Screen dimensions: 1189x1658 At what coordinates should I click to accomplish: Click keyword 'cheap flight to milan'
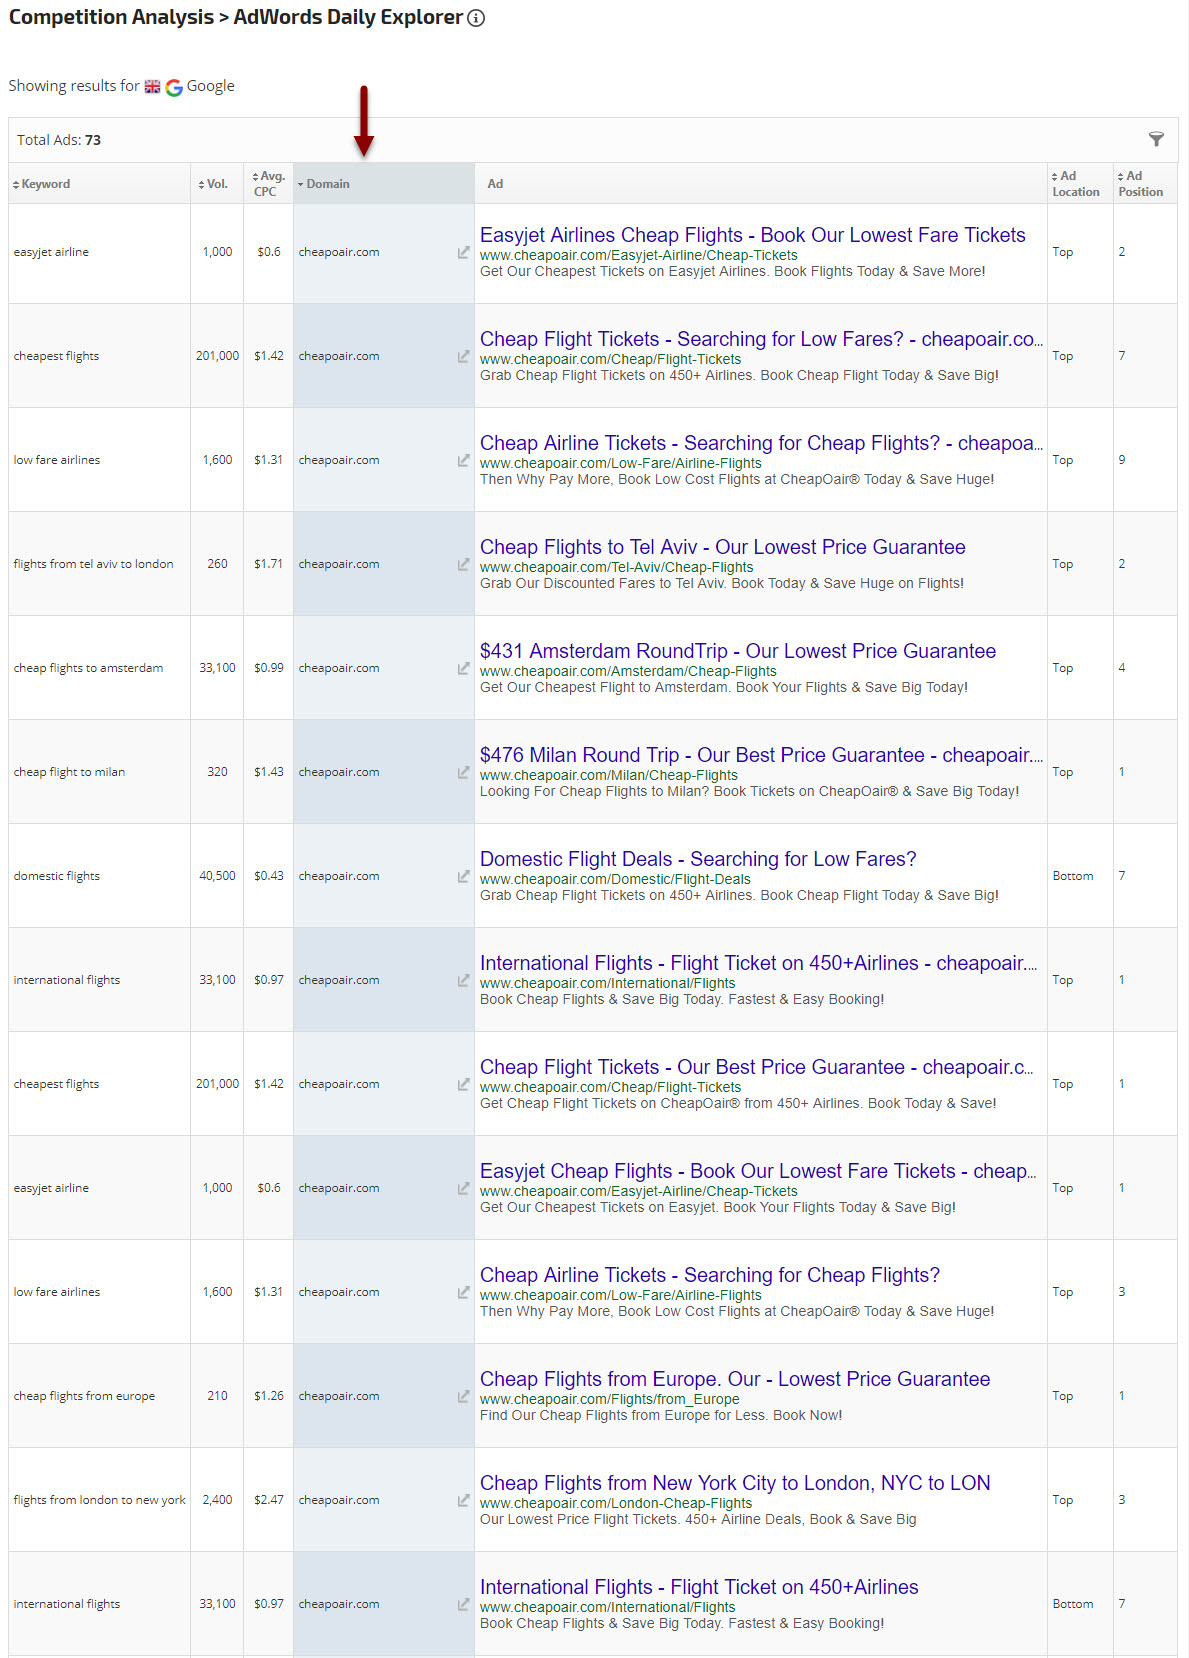pos(69,772)
